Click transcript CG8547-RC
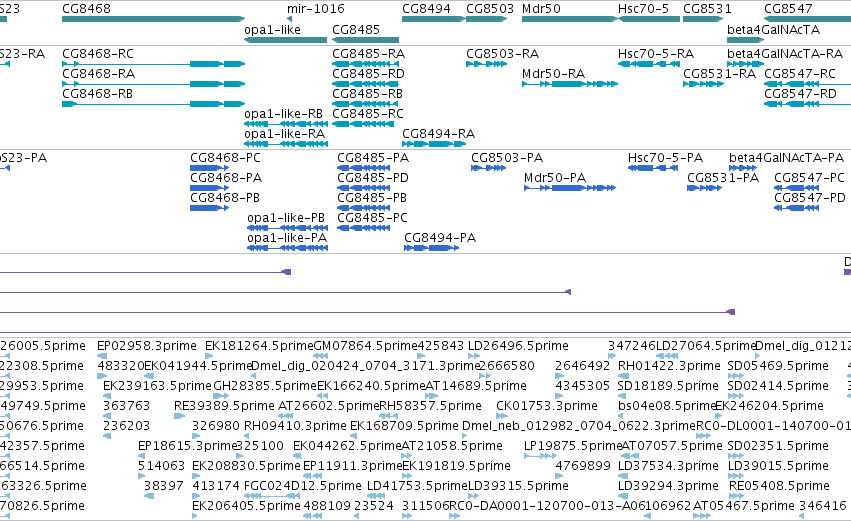851x521 pixels. [800, 74]
